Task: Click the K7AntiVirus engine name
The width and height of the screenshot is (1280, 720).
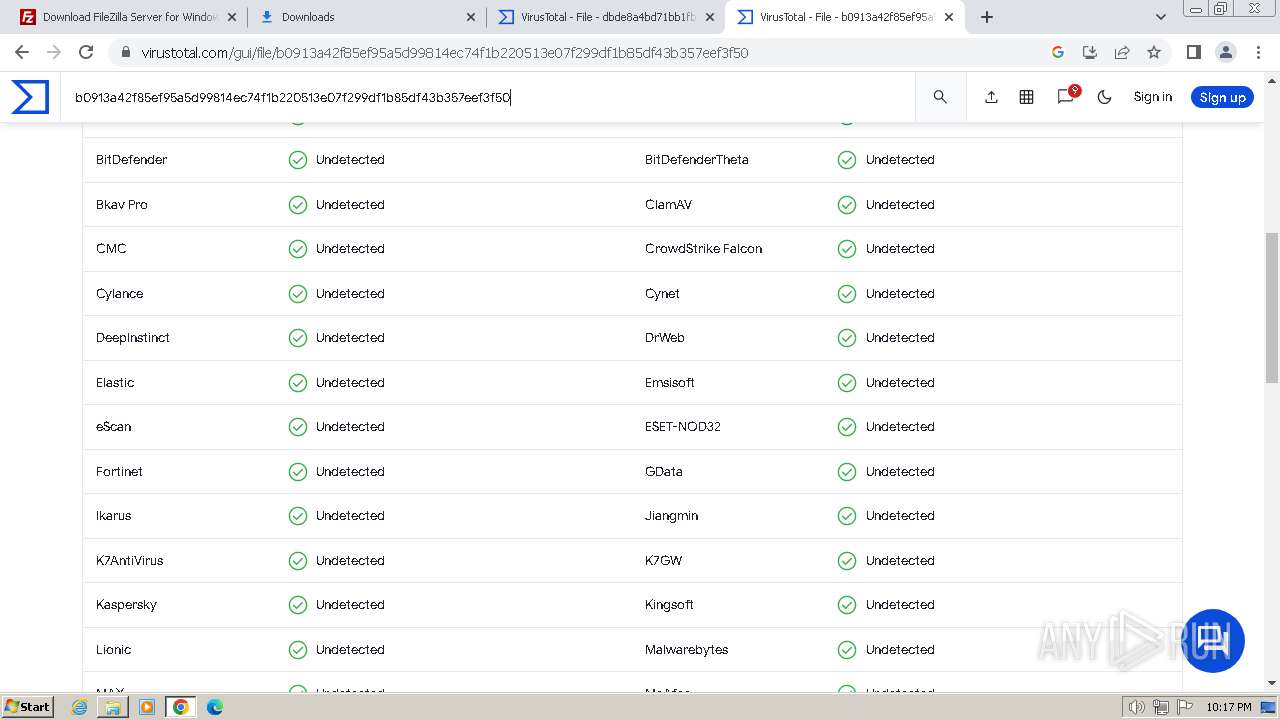Action: tap(129, 561)
